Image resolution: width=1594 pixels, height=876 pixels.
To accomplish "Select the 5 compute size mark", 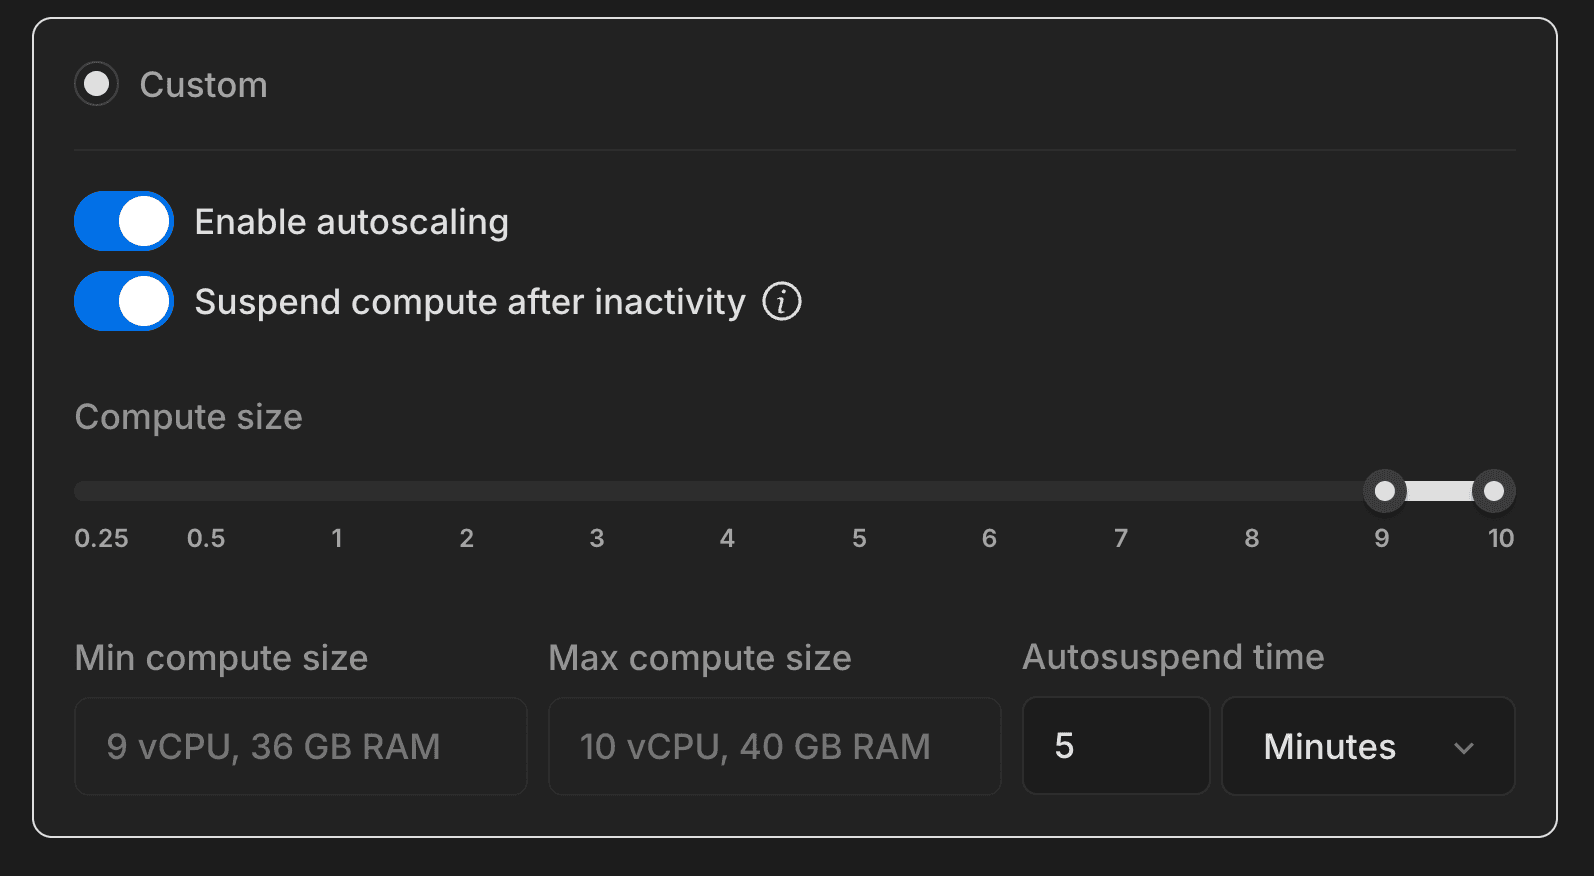I will click(858, 538).
